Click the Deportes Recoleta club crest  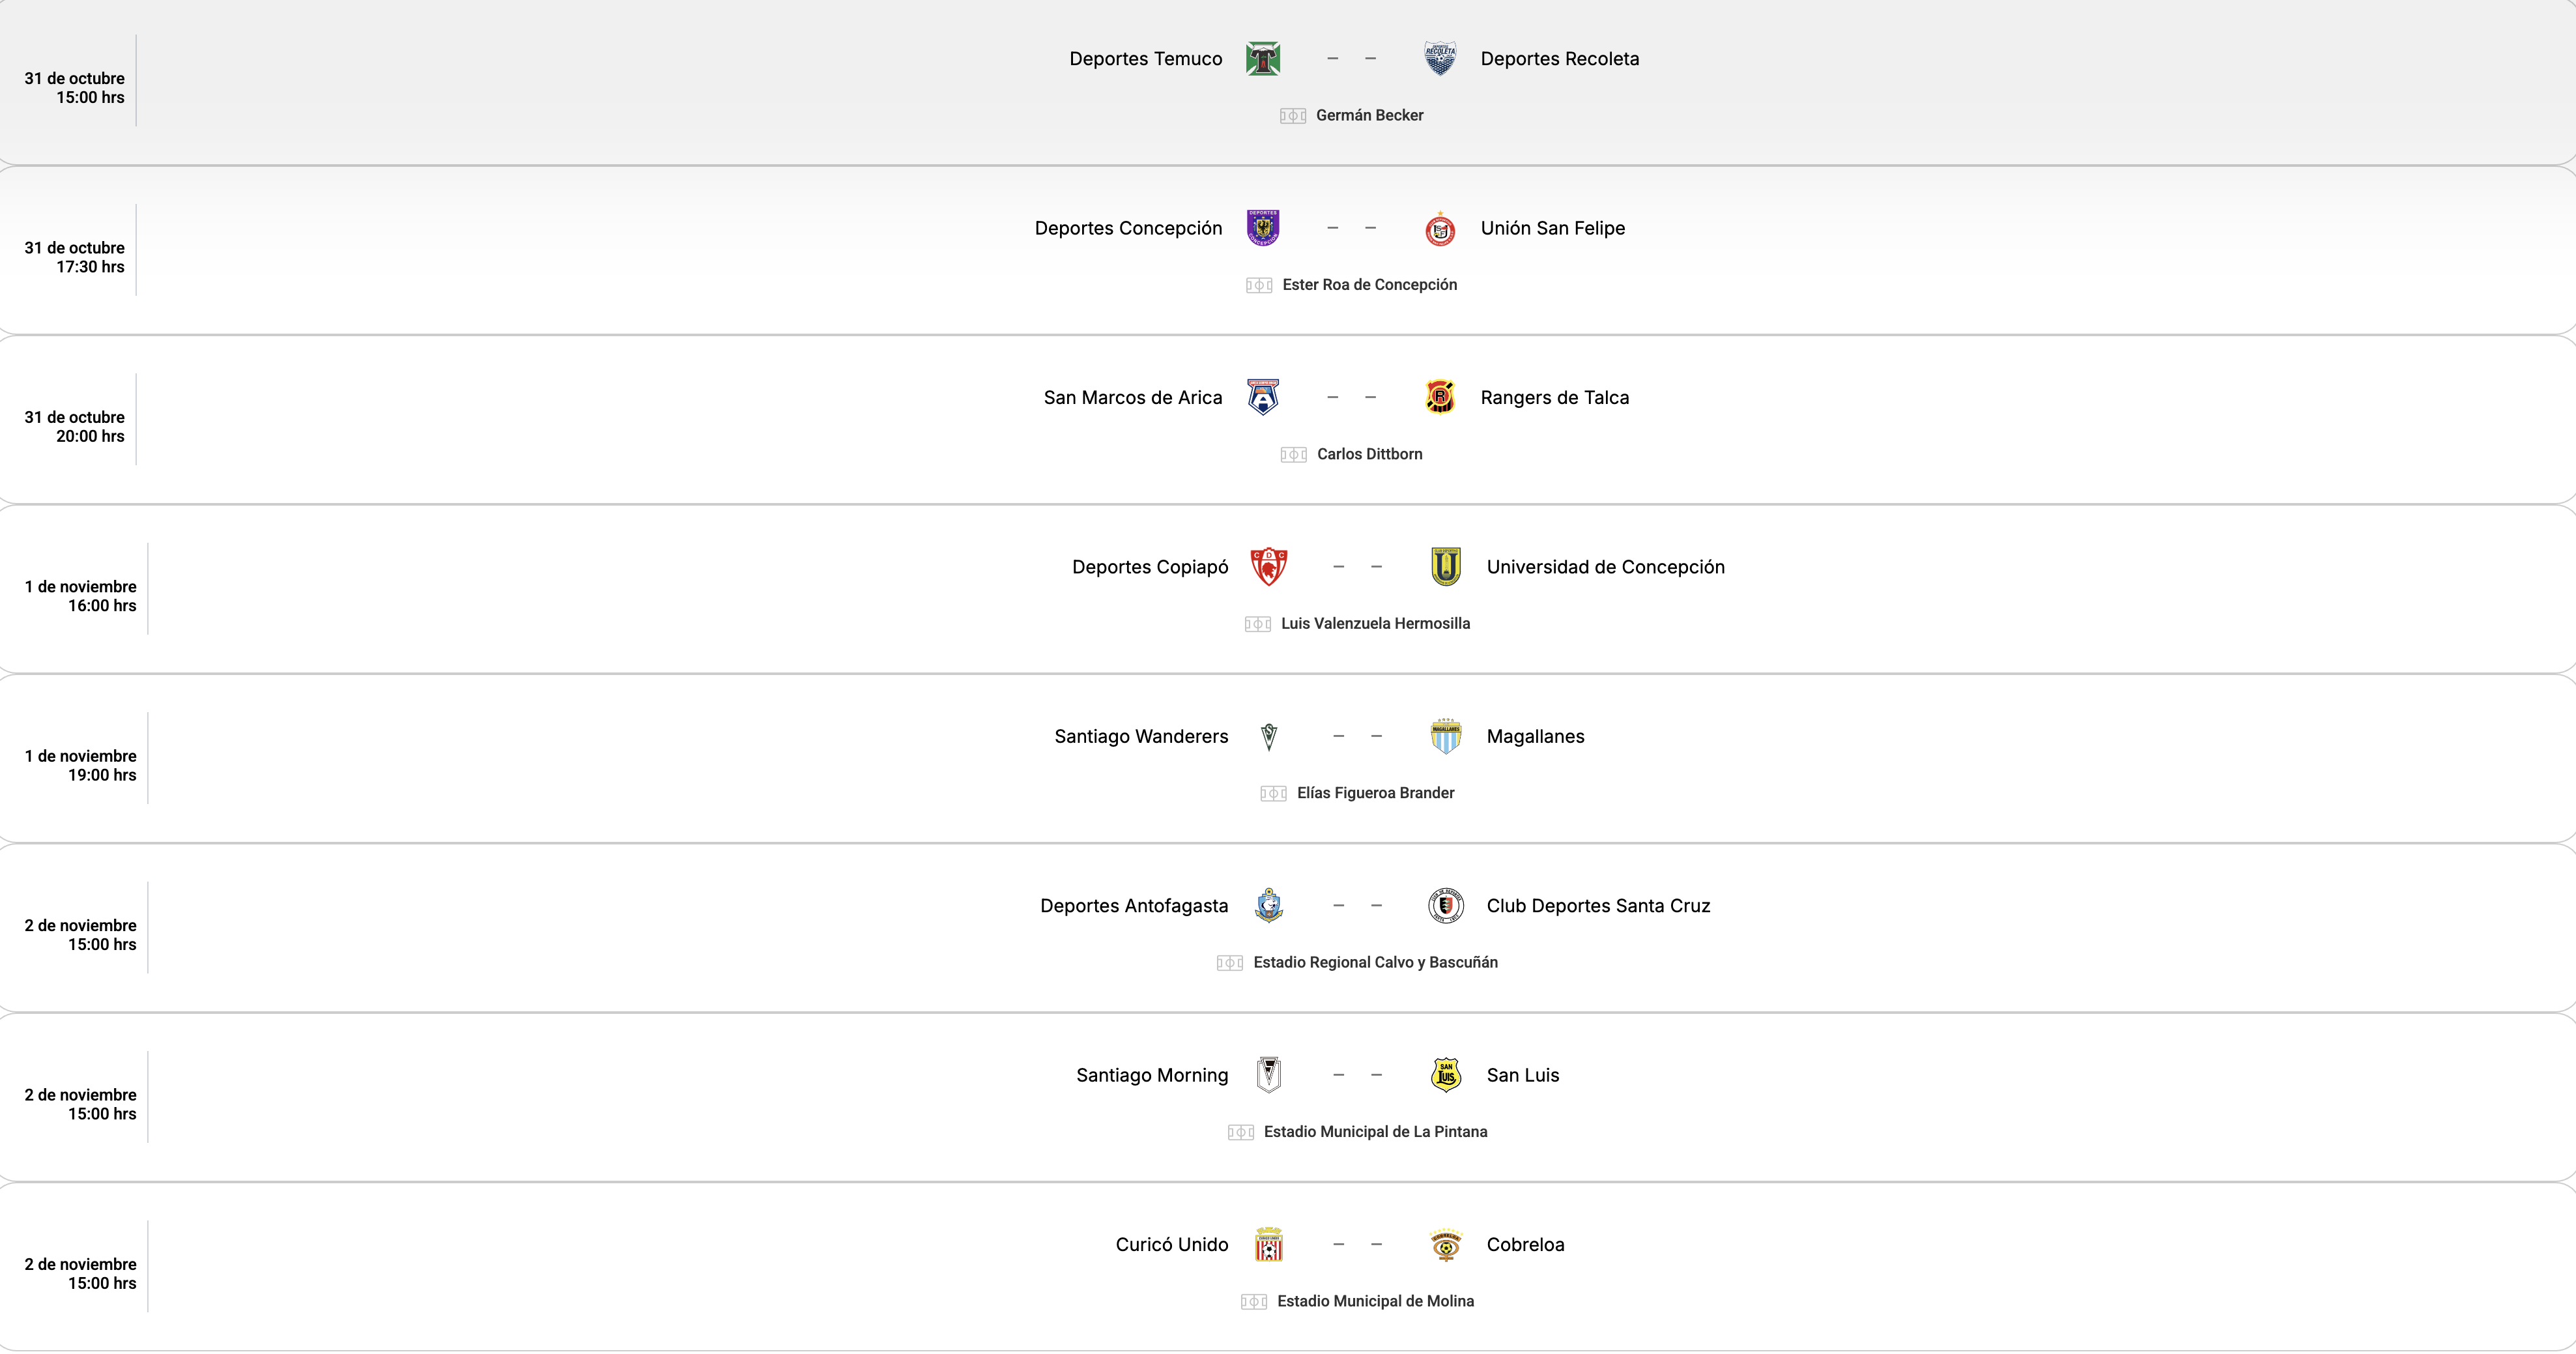point(1440,59)
